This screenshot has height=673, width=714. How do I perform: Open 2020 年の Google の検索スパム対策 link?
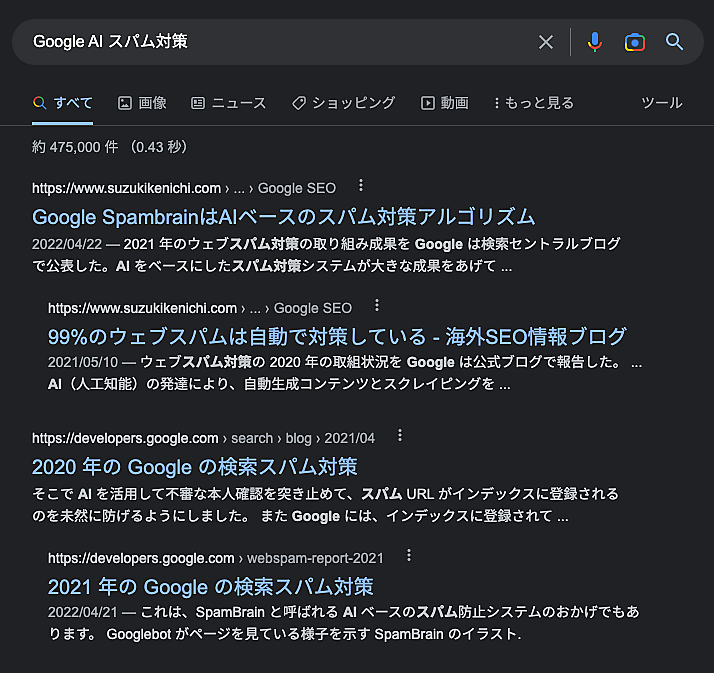pyautogui.click(x=195, y=466)
